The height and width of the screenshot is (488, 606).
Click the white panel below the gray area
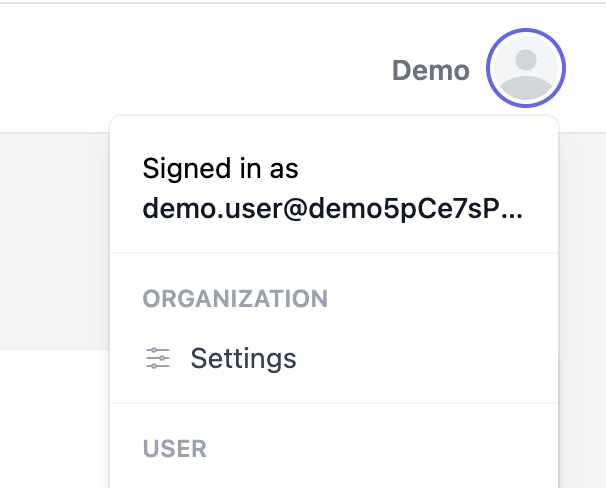(x=55, y=420)
